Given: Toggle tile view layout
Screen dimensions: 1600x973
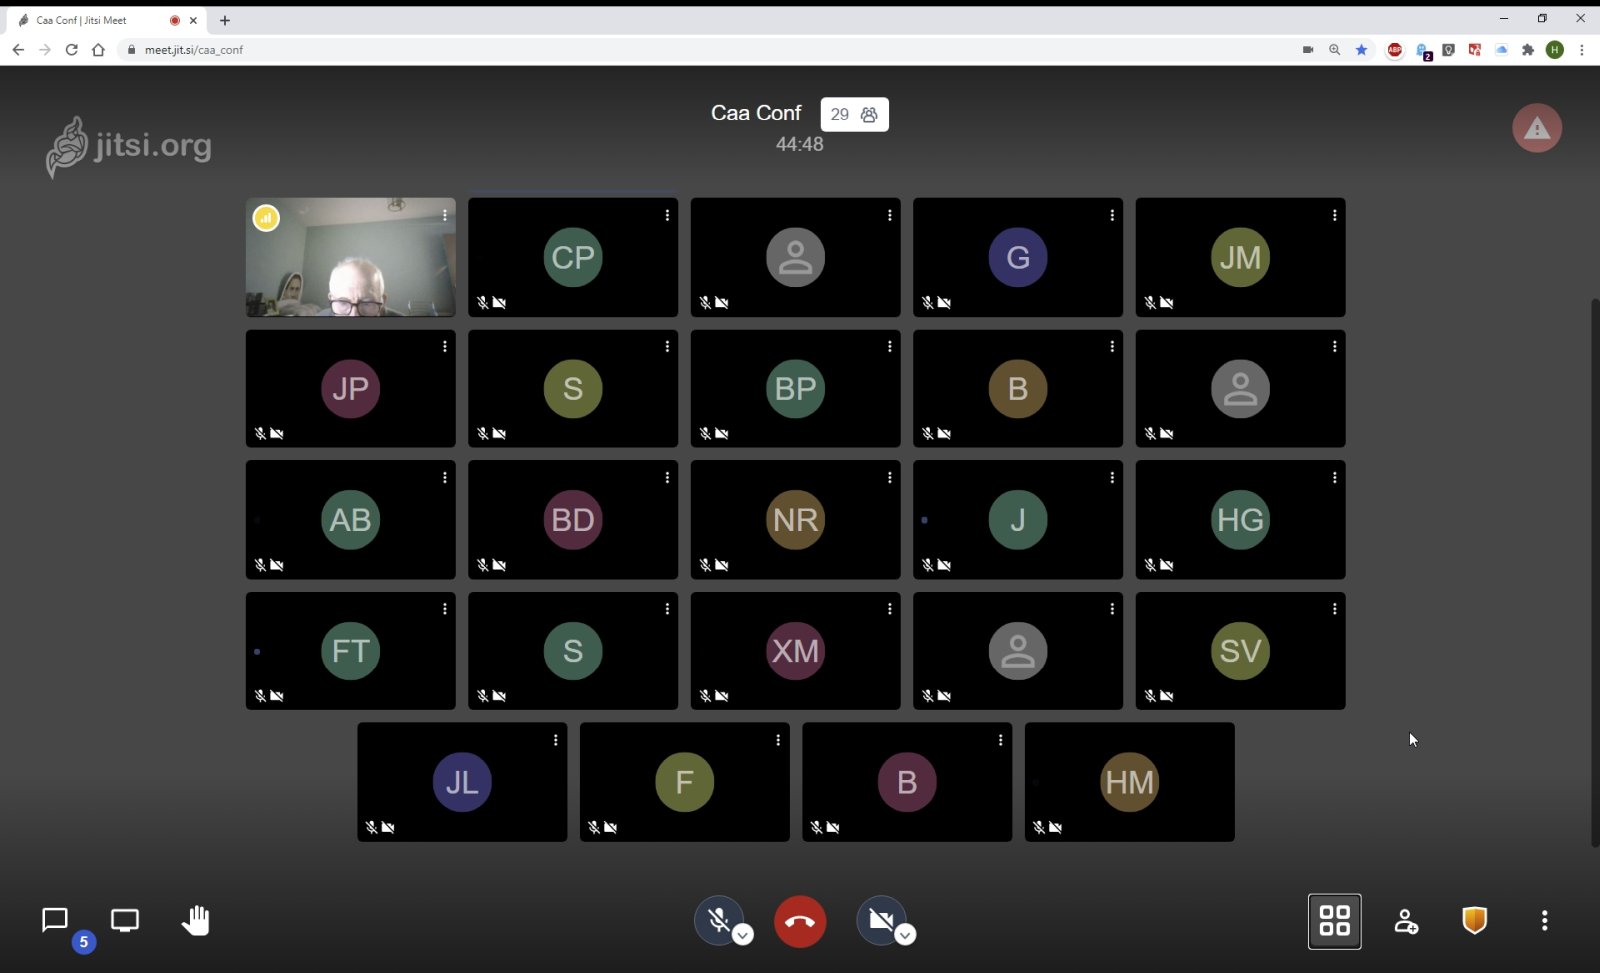Looking at the screenshot, I should 1335,921.
